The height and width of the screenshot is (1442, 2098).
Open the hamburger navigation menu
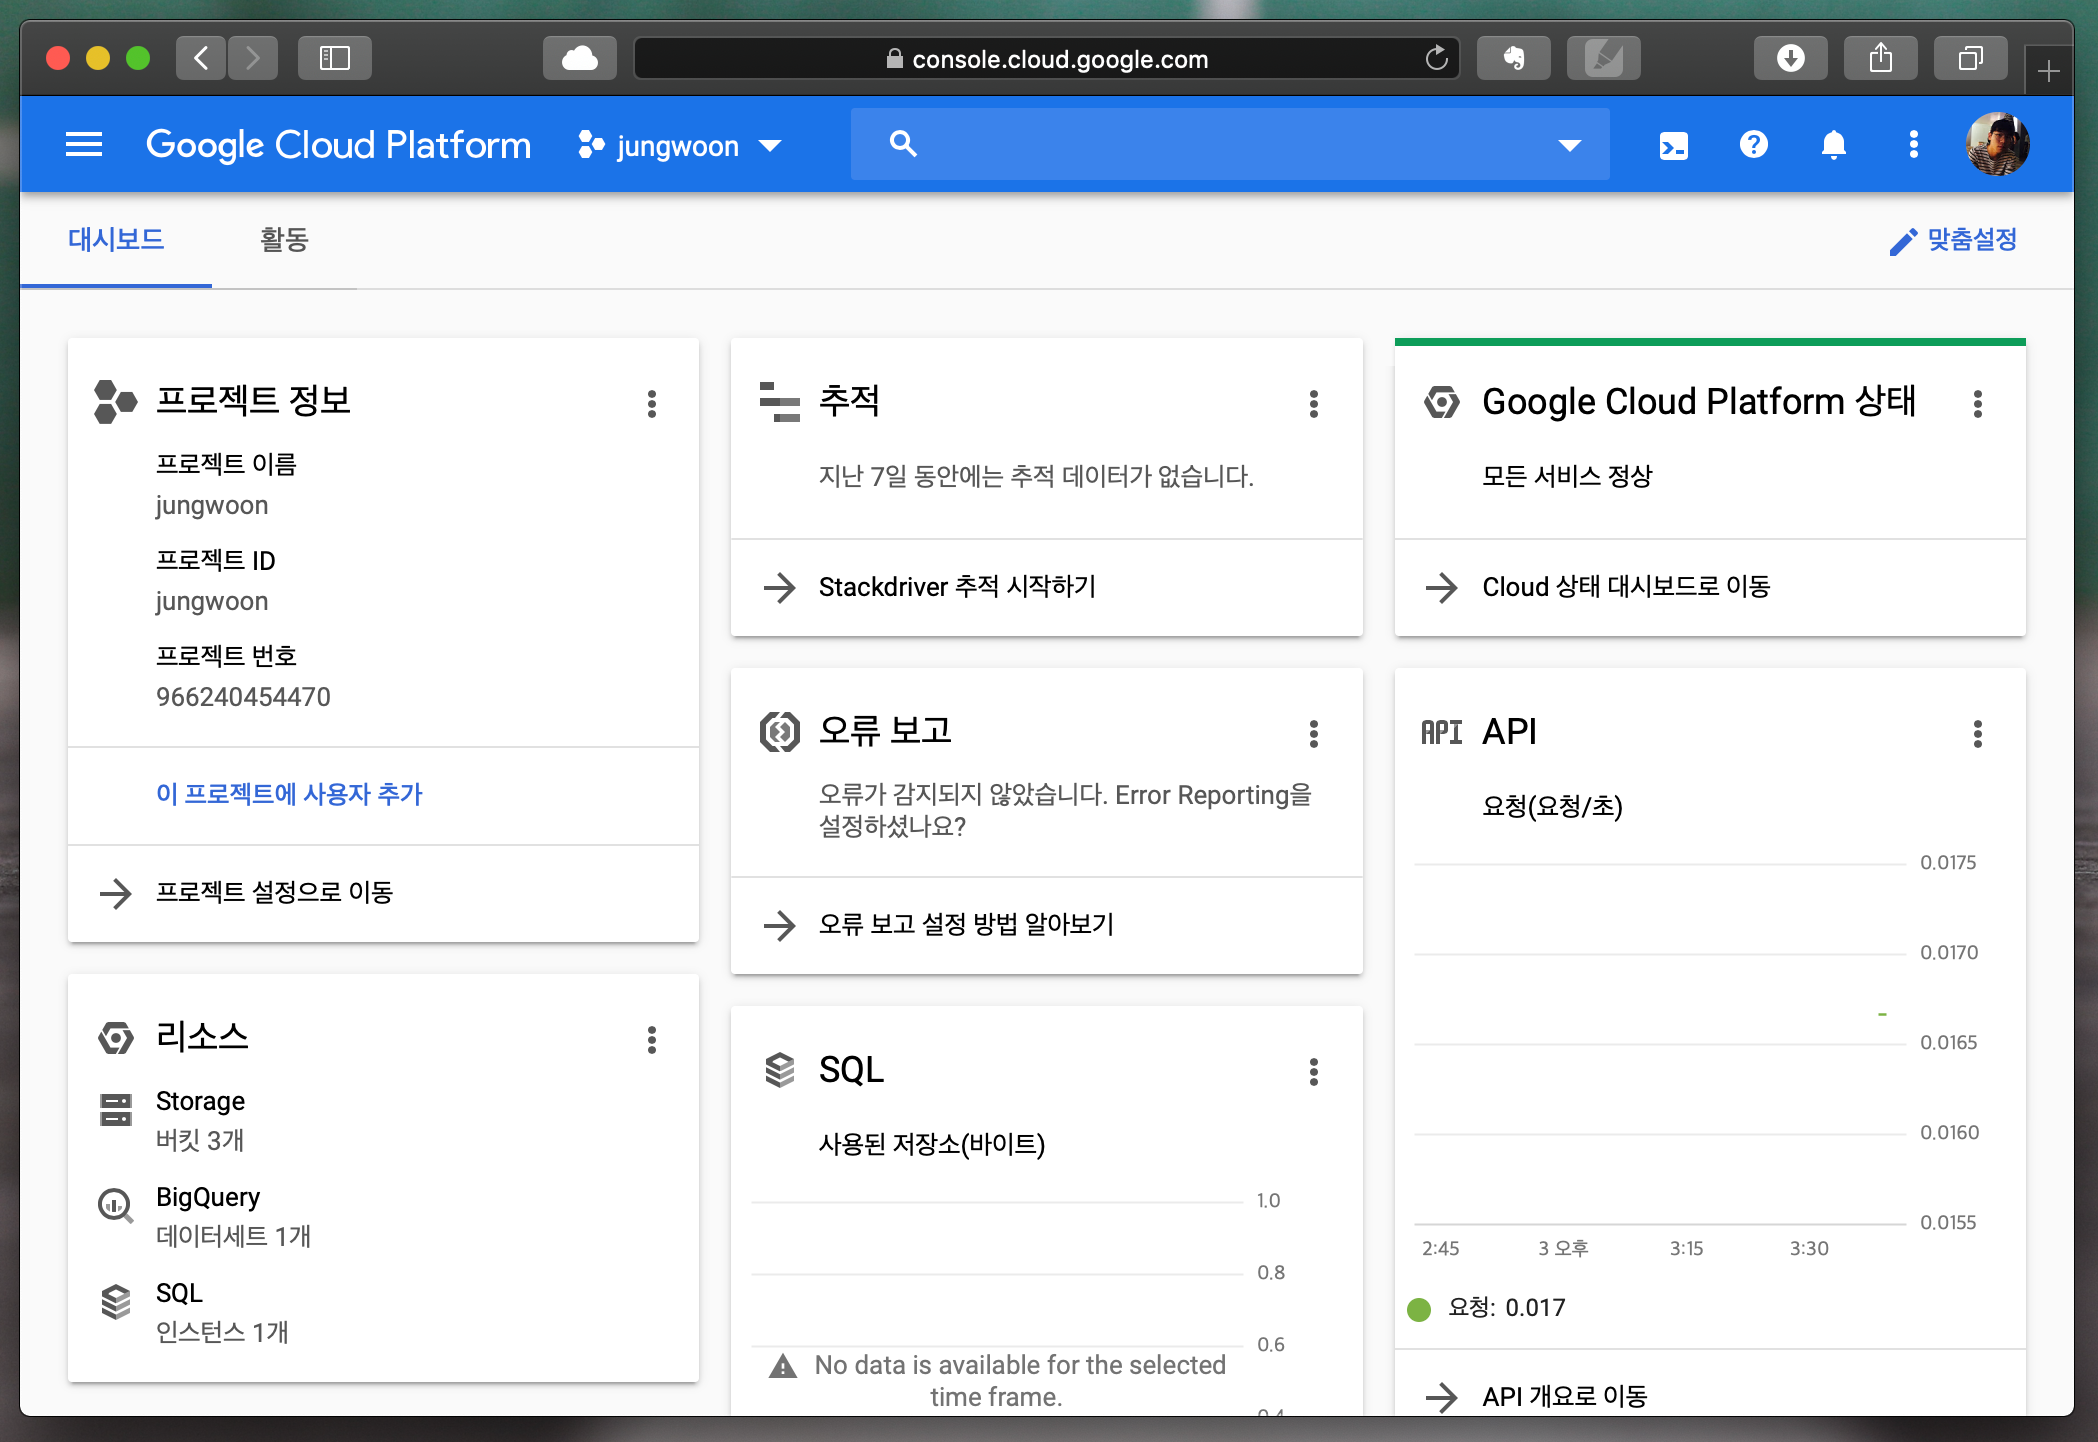(x=83, y=145)
